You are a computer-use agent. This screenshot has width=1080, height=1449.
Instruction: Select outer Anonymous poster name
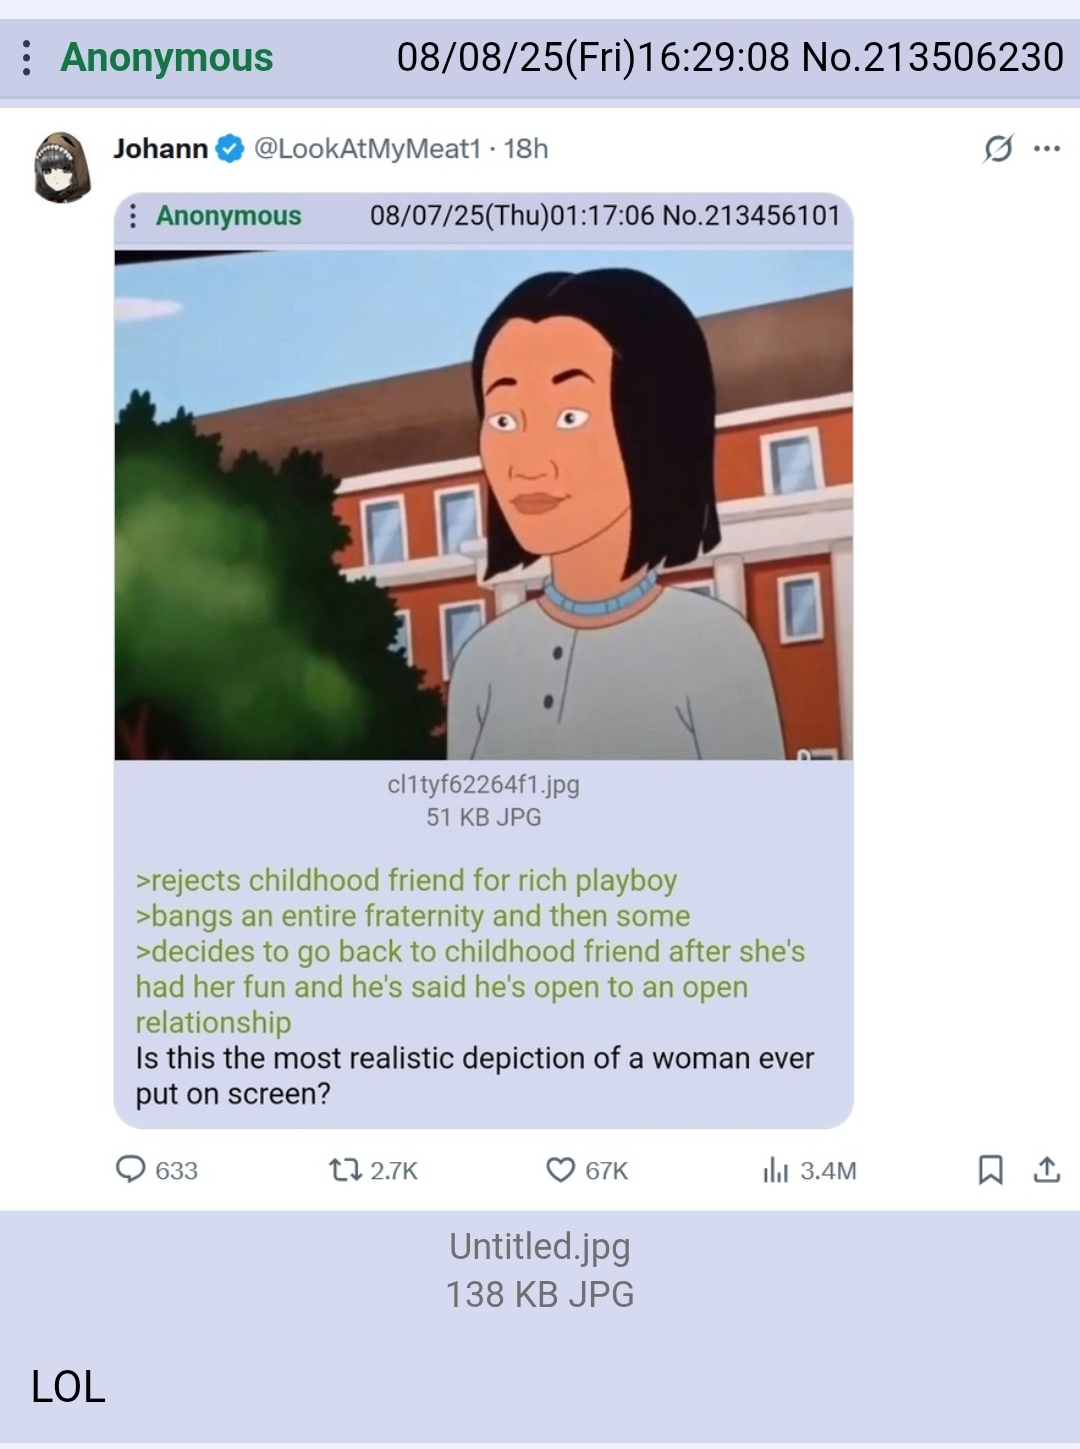(167, 57)
